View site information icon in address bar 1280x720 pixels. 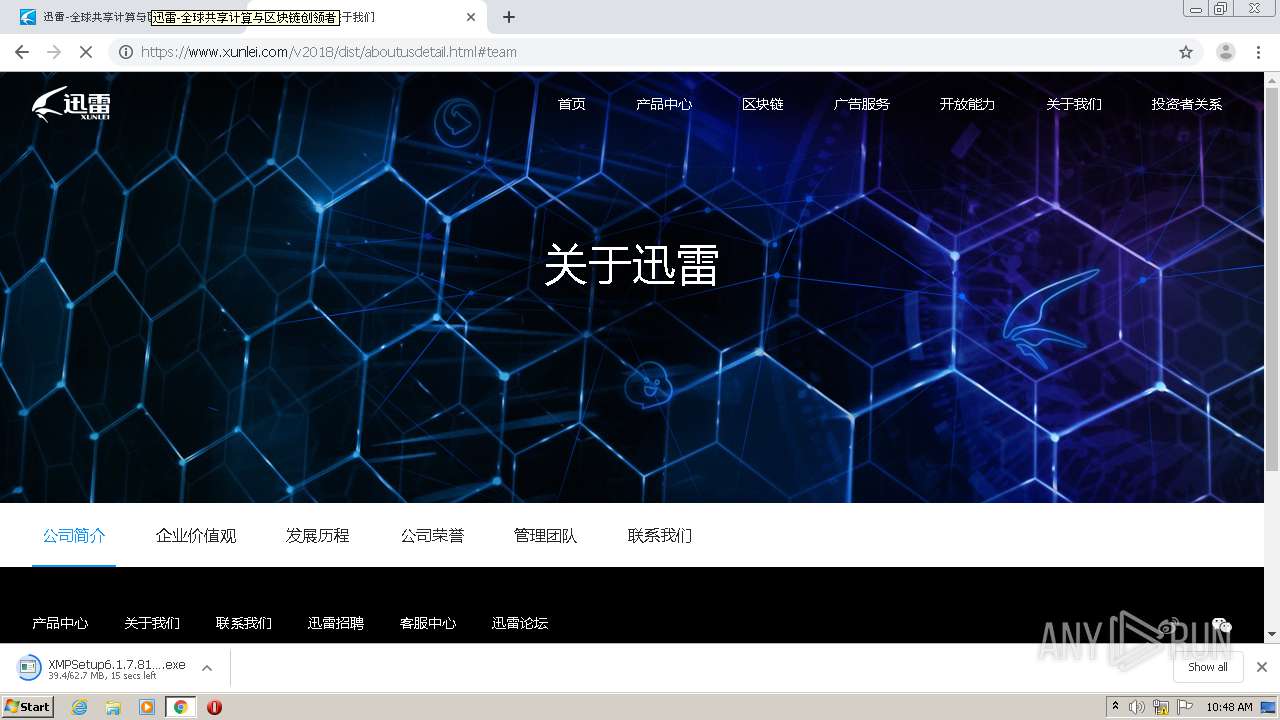click(126, 52)
